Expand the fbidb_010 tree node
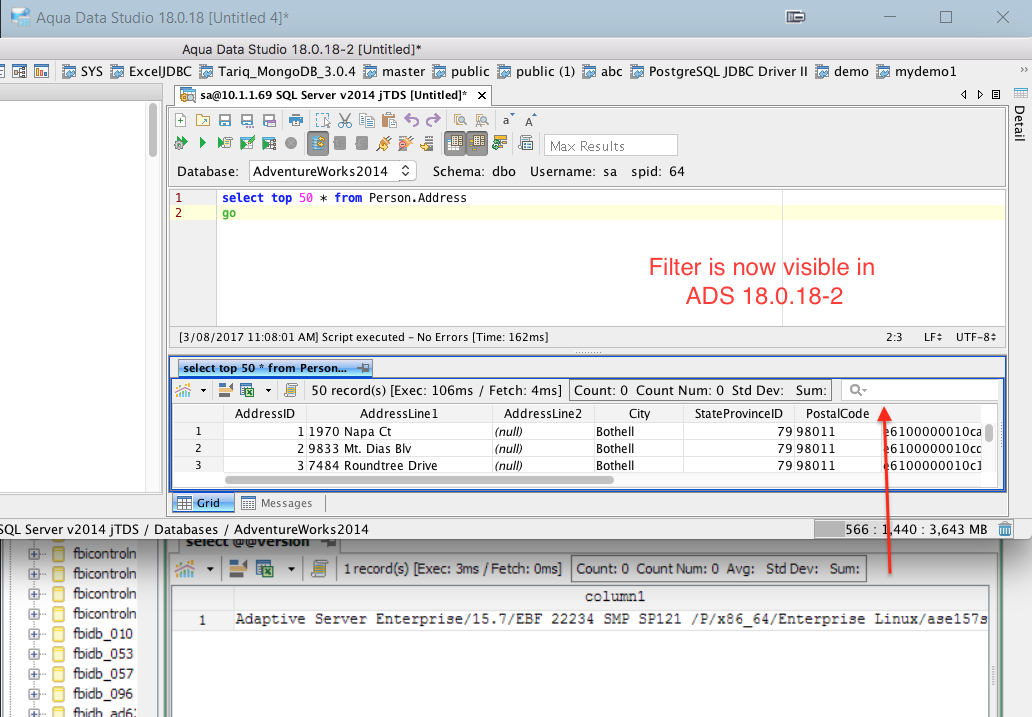Viewport: 1032px width, 717px height. pos(34,634)
